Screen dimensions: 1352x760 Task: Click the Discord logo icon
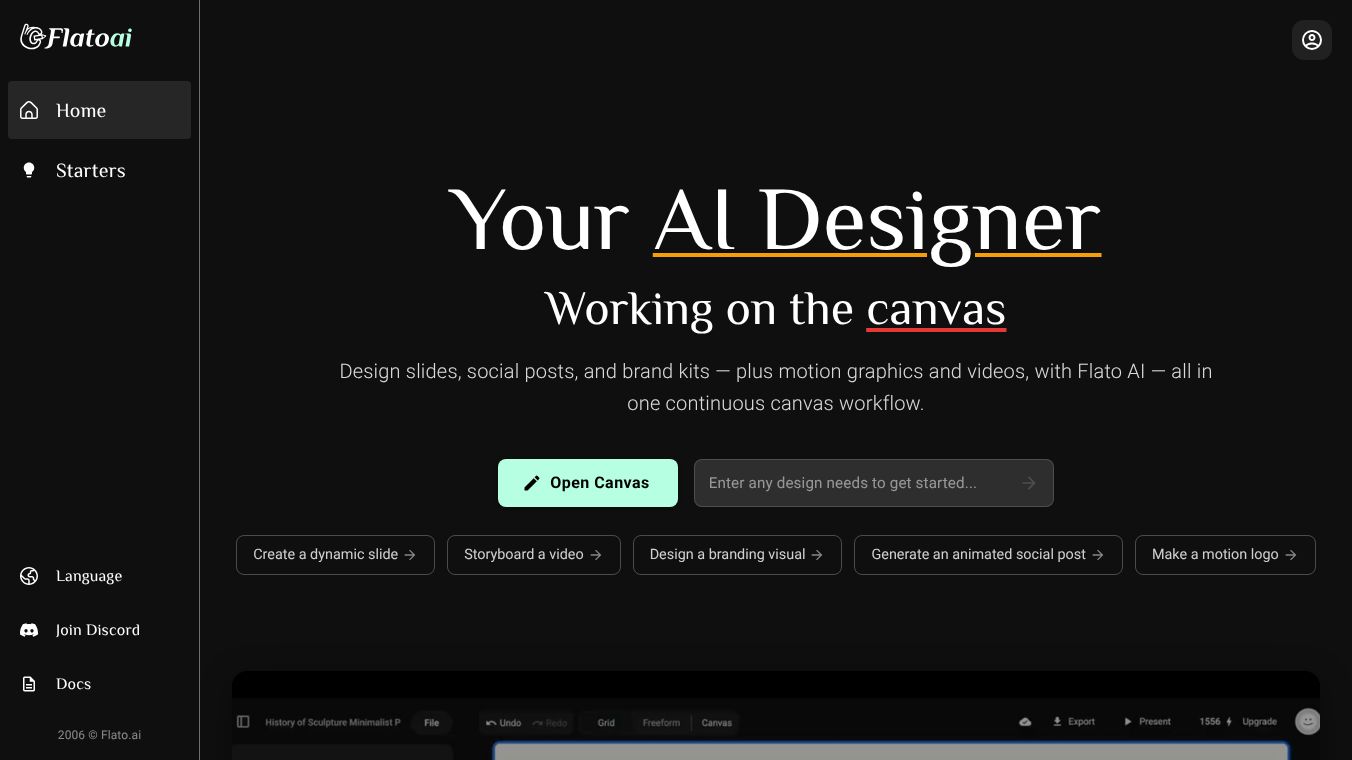coord(29,630)
